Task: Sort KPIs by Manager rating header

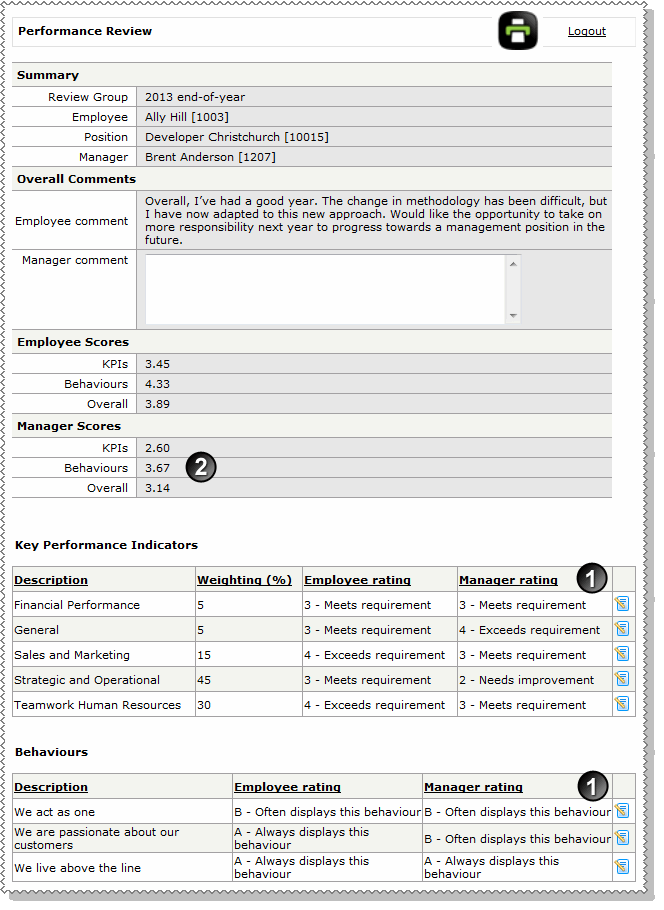Action: pyautogui.click(x=508, y=580)
